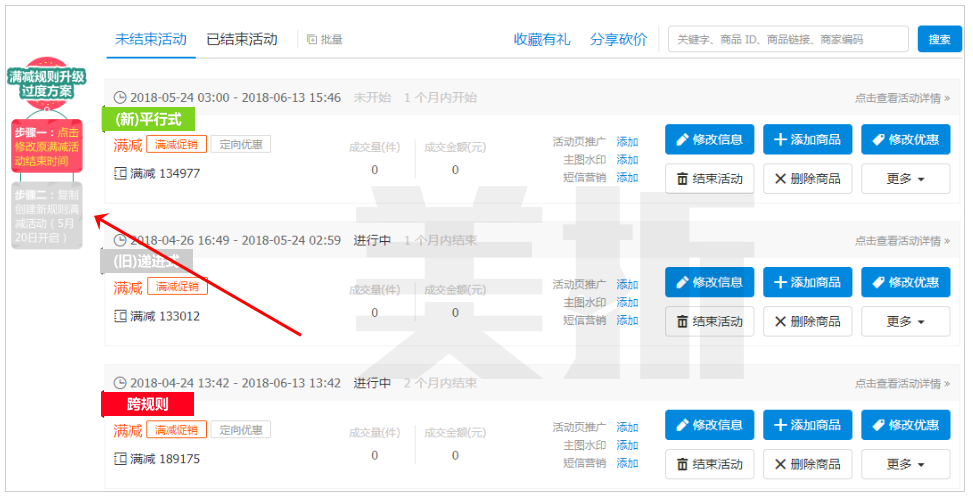Switch to 已结束活动 tab
The image size is (973, 500).
[241, 40]
